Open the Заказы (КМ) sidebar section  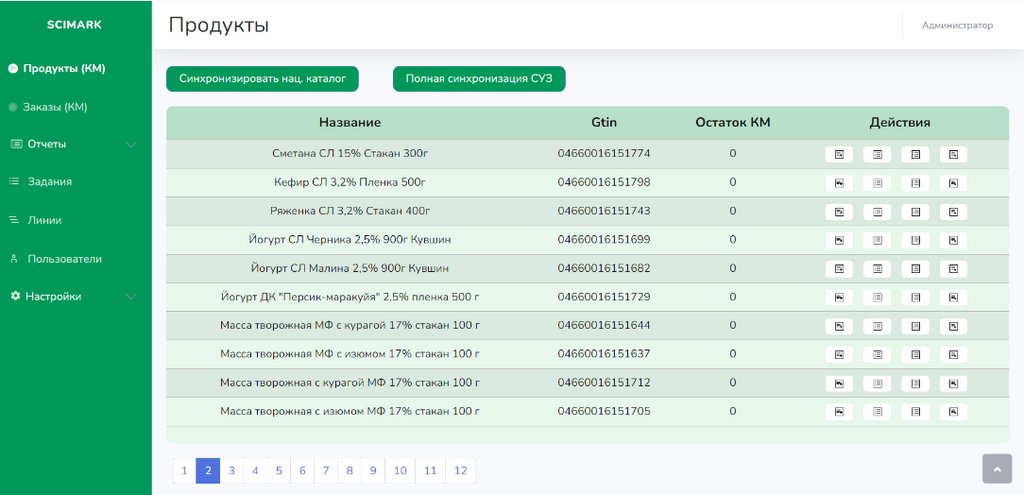coord(48,107)
